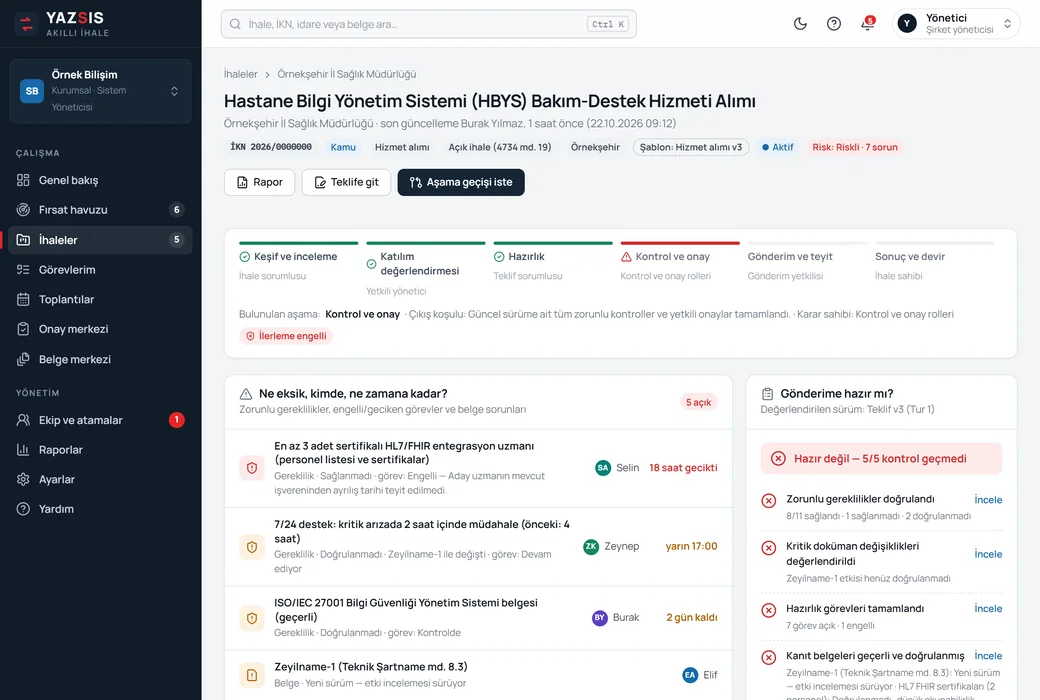Select the Hazırlık stage
Screen dimensions: 1040x700
[553, 262]
